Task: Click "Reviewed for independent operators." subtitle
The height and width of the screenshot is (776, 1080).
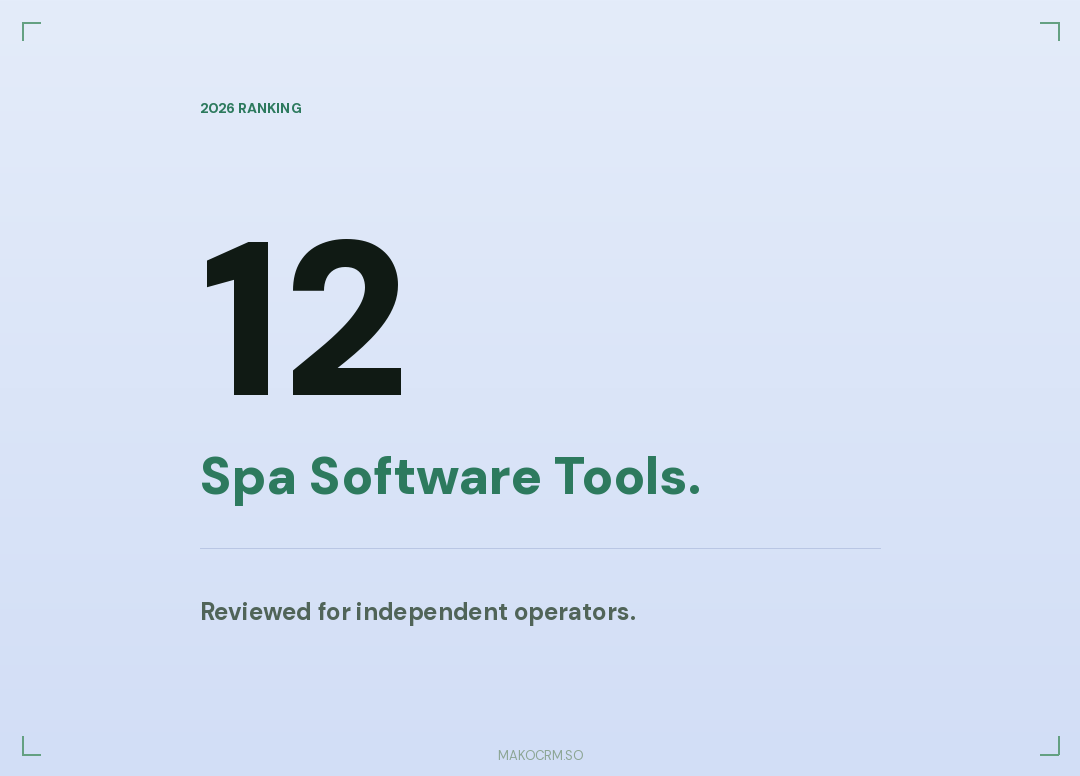Action: click(418, 611)
